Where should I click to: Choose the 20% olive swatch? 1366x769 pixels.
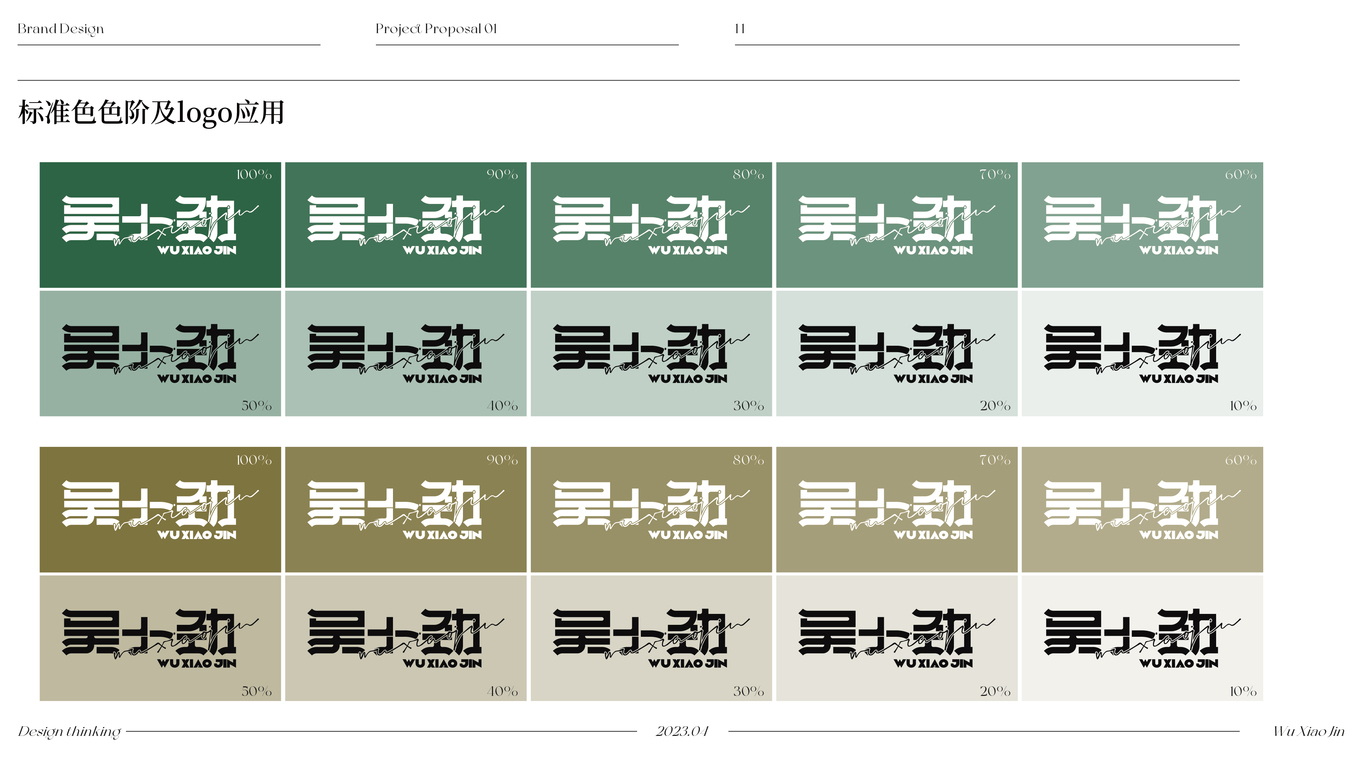[897, 638]
